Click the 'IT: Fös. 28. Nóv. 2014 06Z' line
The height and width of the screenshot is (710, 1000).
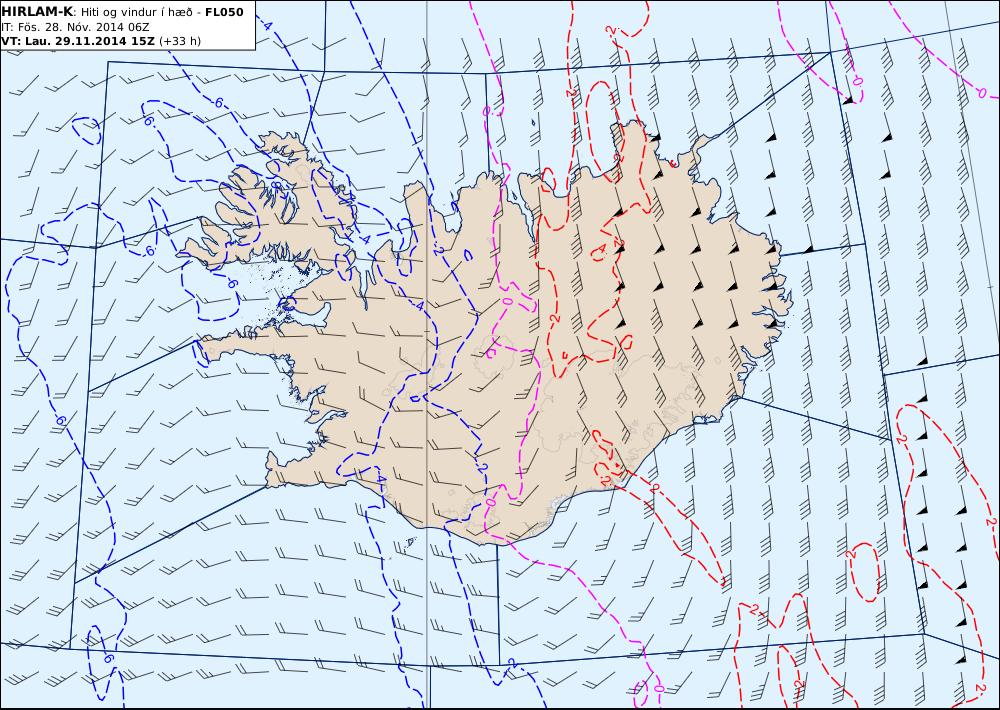75,27
